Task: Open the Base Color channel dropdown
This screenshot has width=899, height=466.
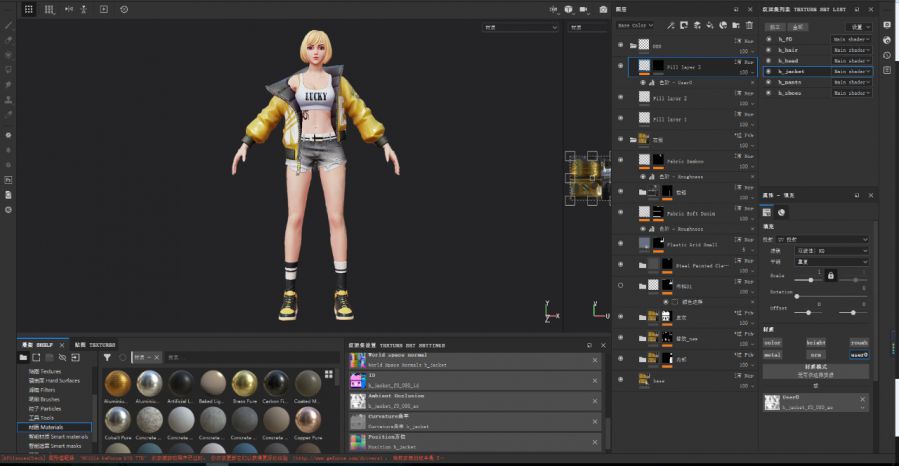Action: [635, 25]
